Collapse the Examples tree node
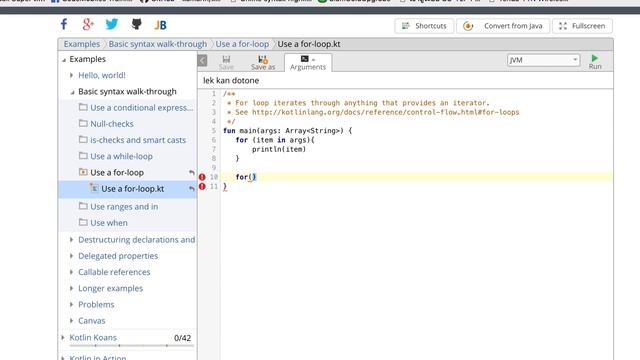Image resolution: width=640 pixels, height=360 pixels. (64, 60)
